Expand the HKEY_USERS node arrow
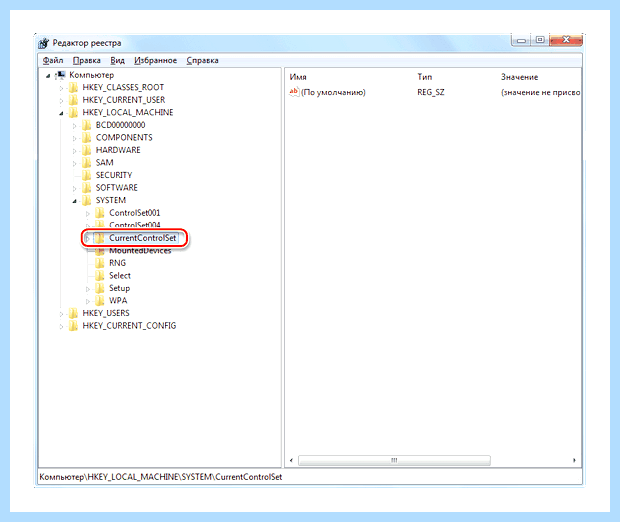 [x=61, y=314]
